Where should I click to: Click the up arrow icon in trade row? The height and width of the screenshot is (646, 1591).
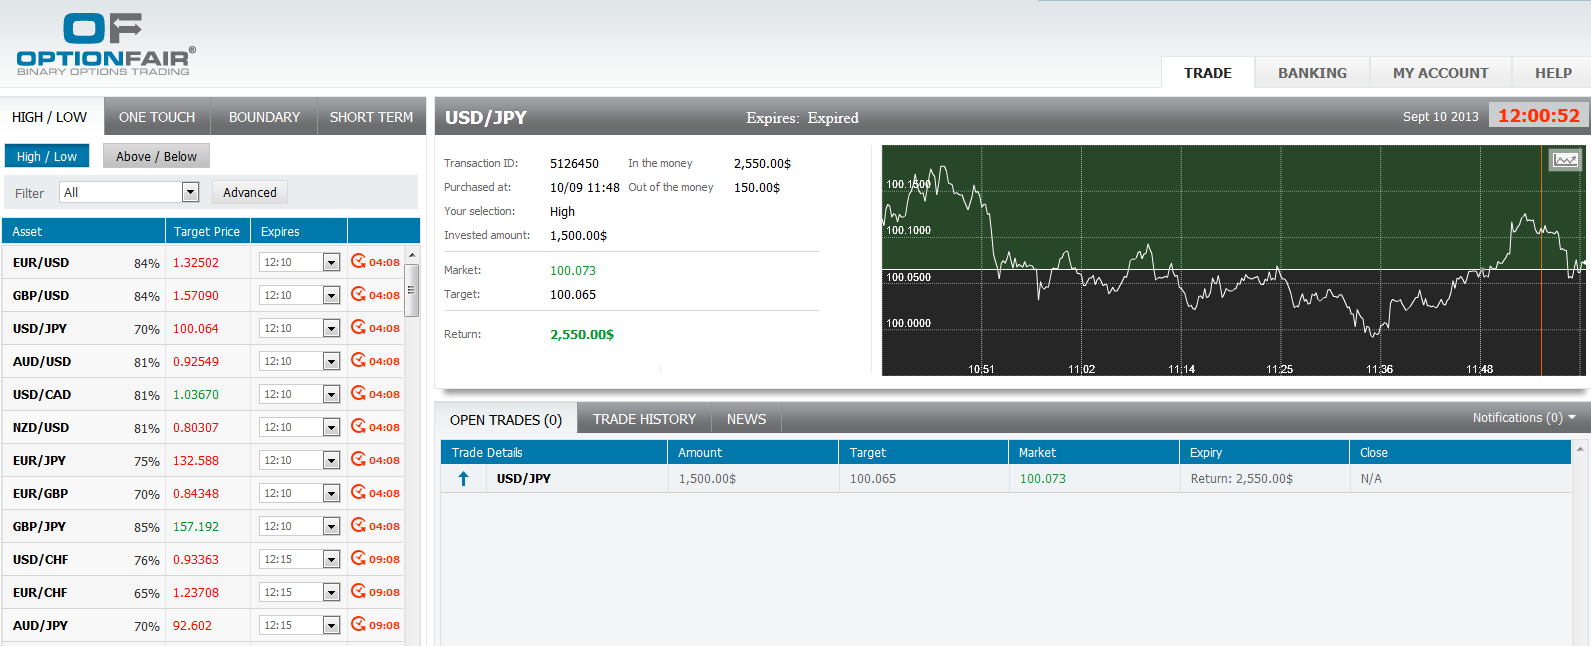[x=463, y=479]
